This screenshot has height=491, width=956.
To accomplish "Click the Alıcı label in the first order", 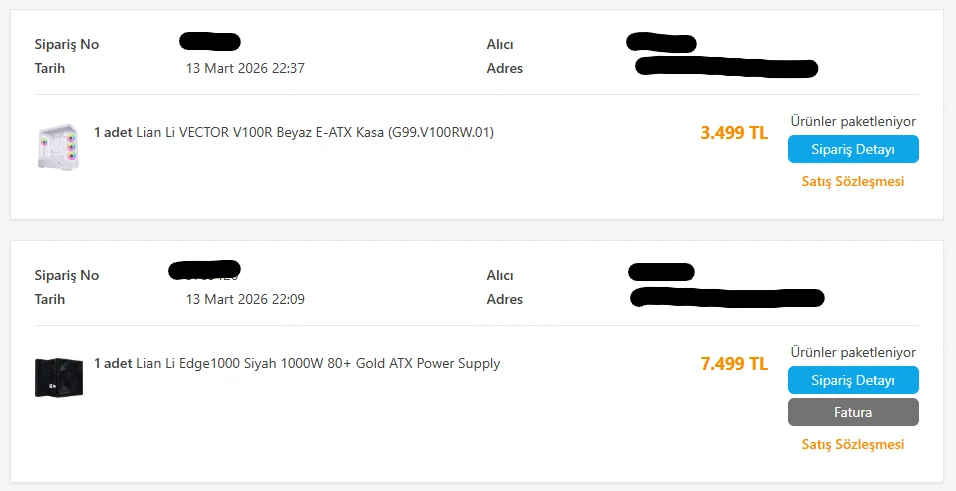I will [500, 45].
